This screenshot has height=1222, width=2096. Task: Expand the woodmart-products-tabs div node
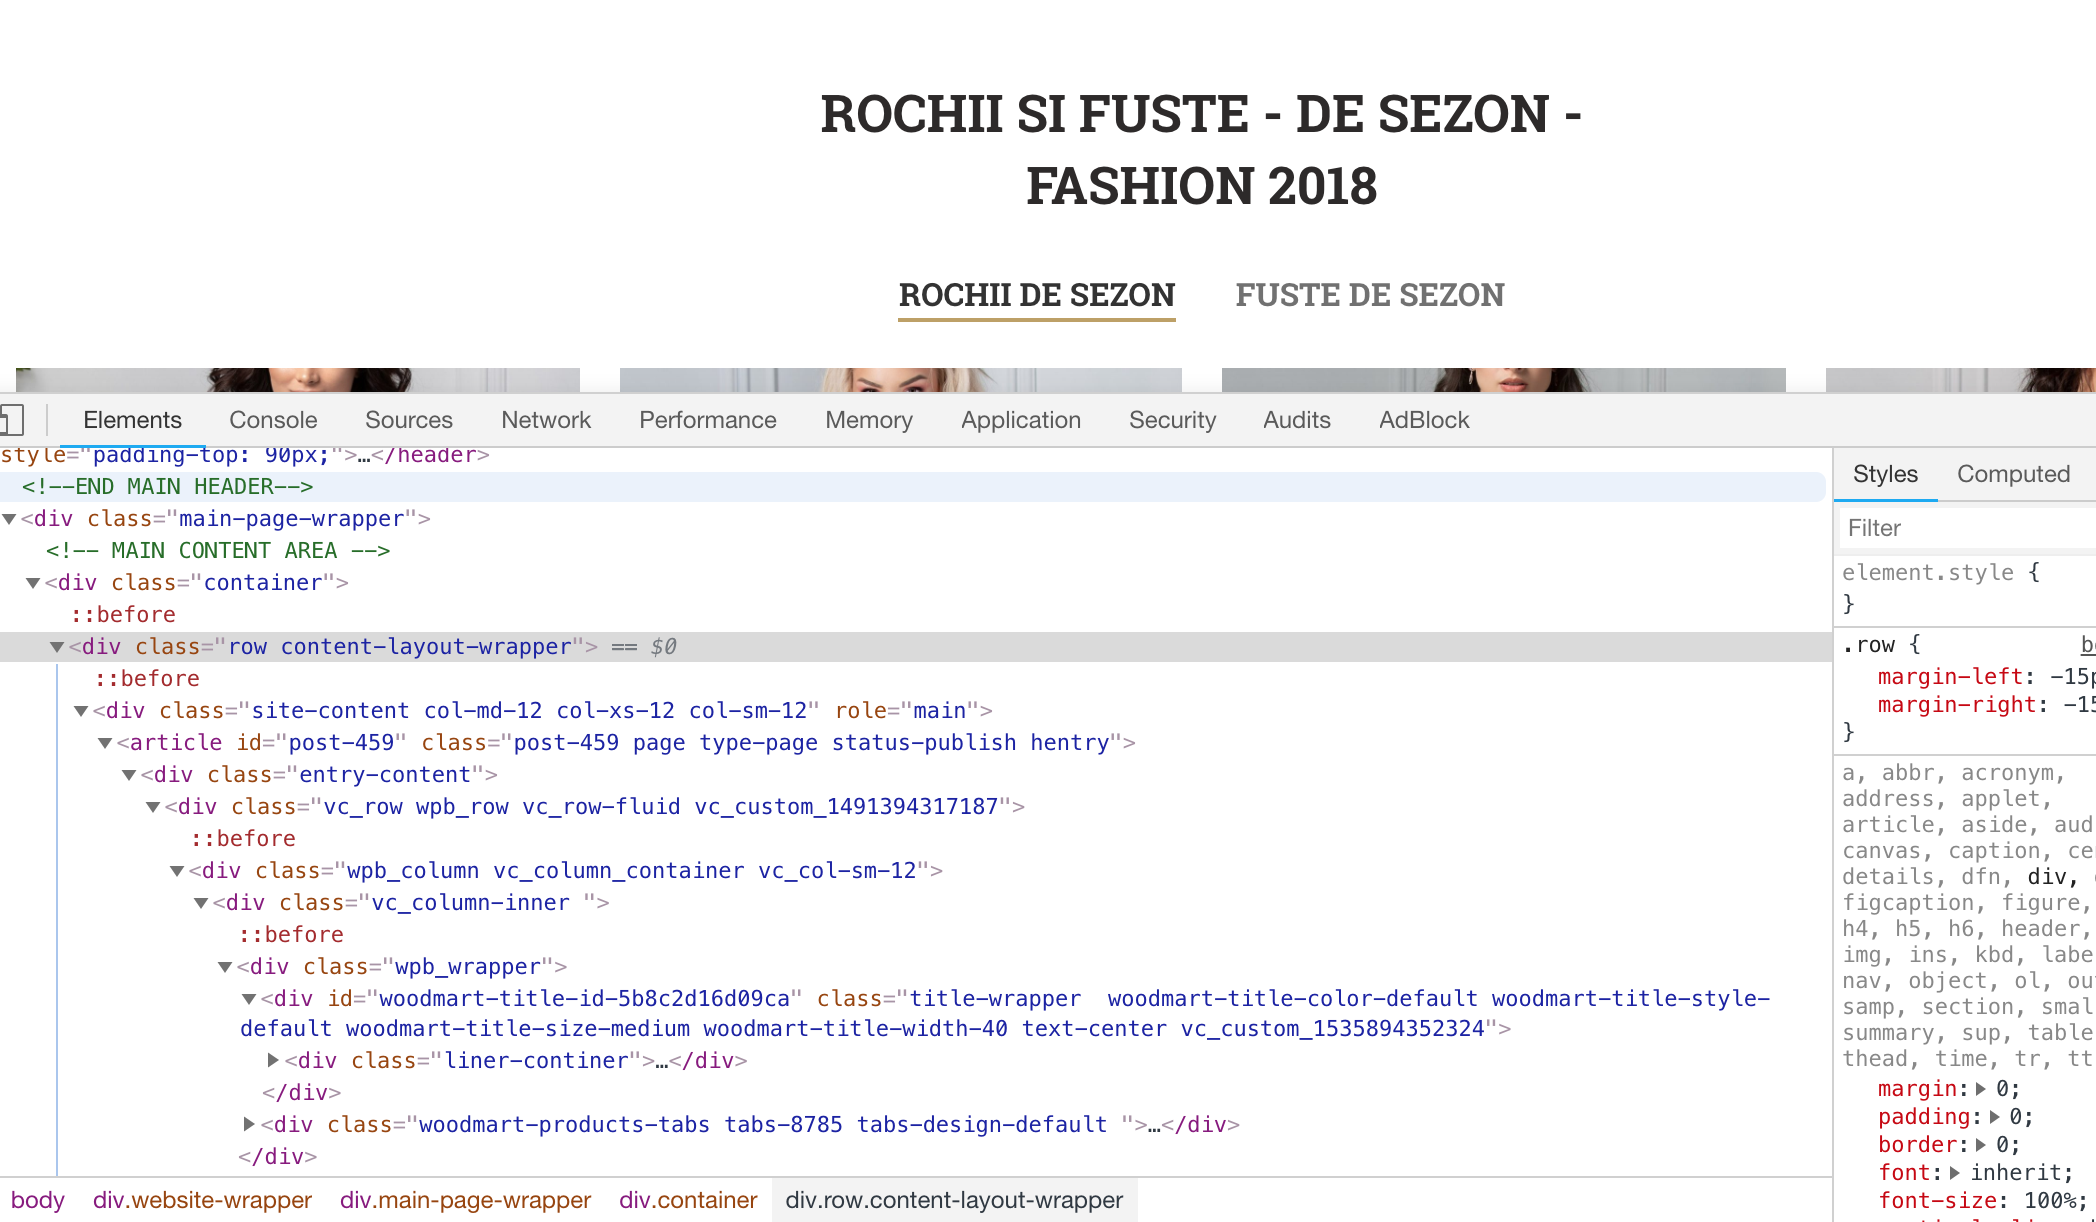(249, 1124)
